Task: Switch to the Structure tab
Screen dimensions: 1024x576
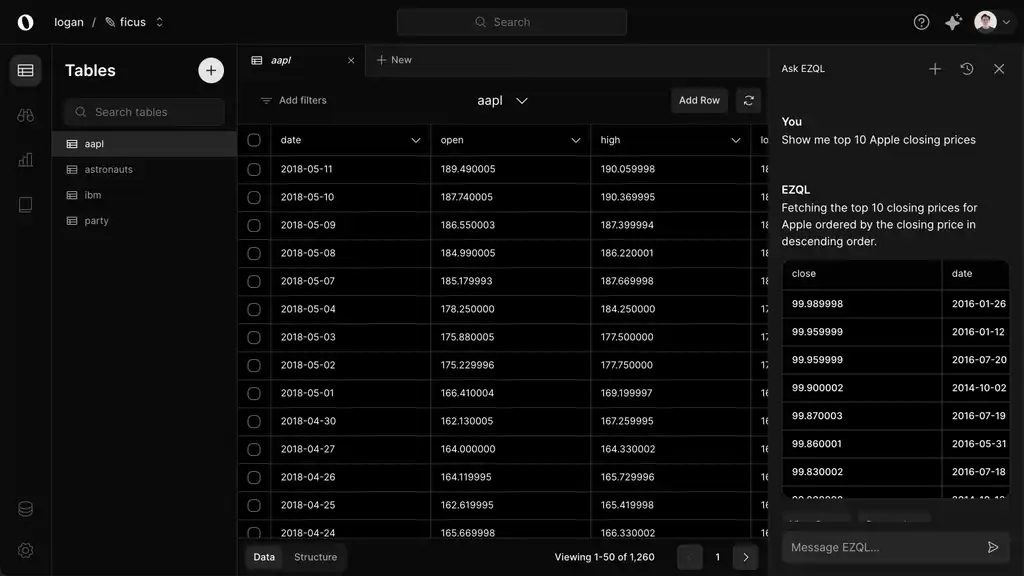Action: point(315,557)
